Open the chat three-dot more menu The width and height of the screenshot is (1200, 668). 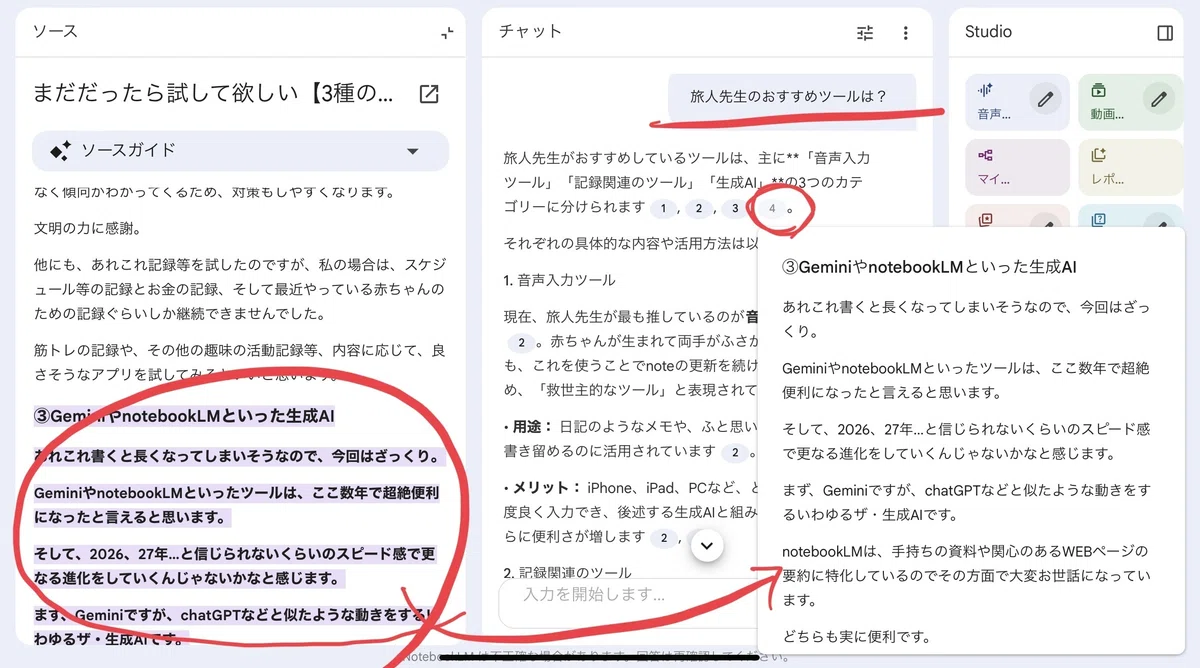coord(905,33)
